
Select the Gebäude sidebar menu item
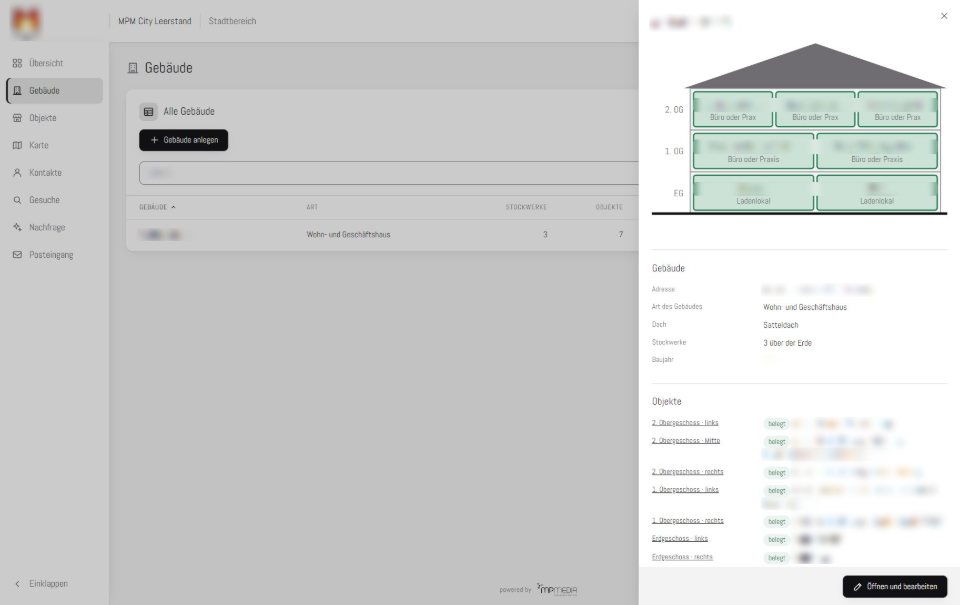tap(54, 91)
